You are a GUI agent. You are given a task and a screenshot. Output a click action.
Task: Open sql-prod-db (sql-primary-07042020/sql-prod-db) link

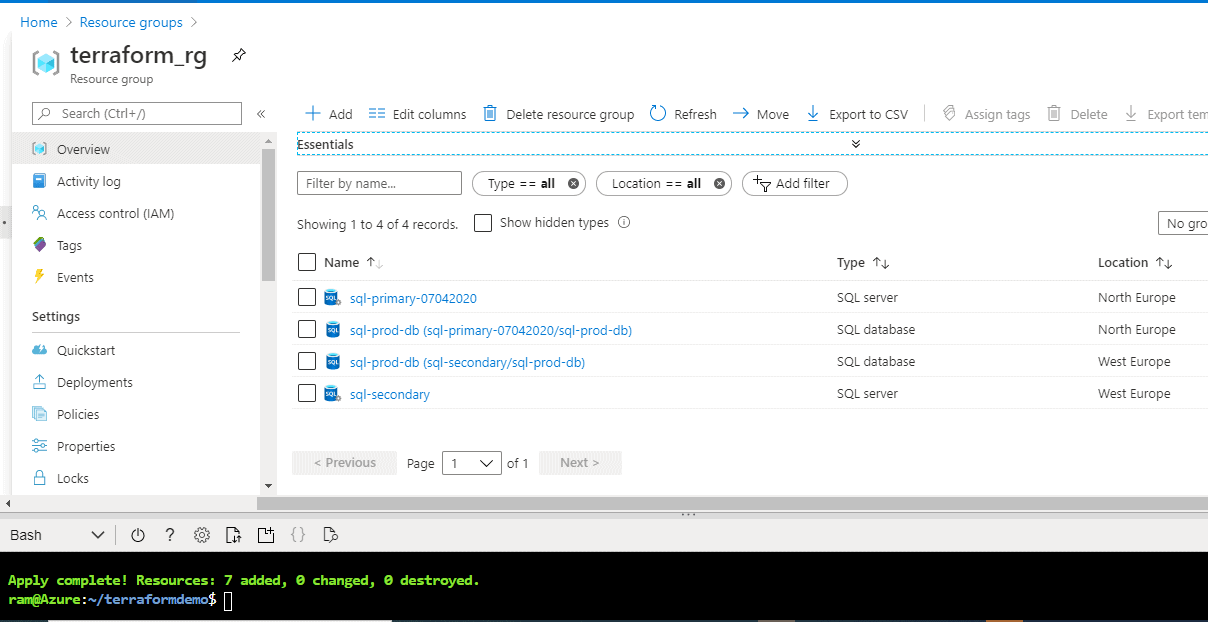491,330
